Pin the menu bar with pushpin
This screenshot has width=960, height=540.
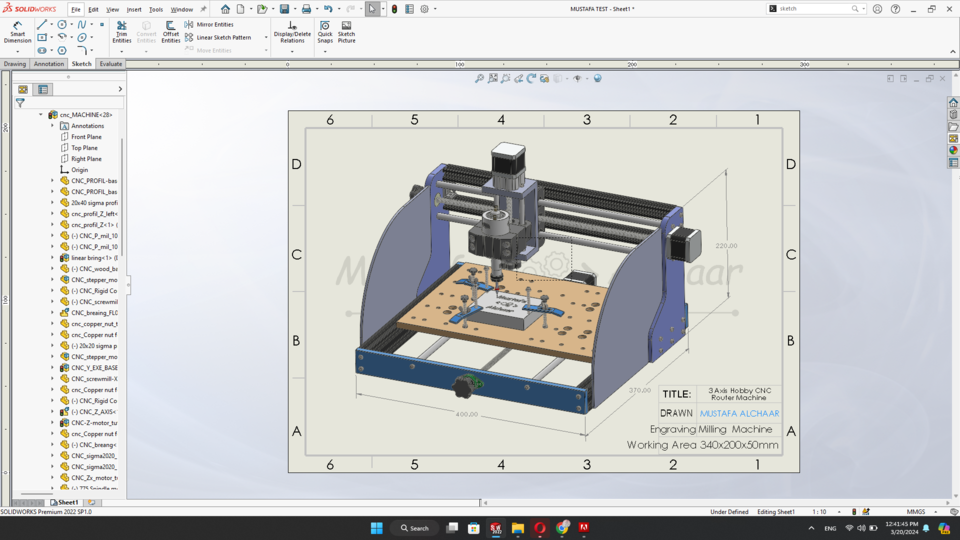(x=203, y=9)
